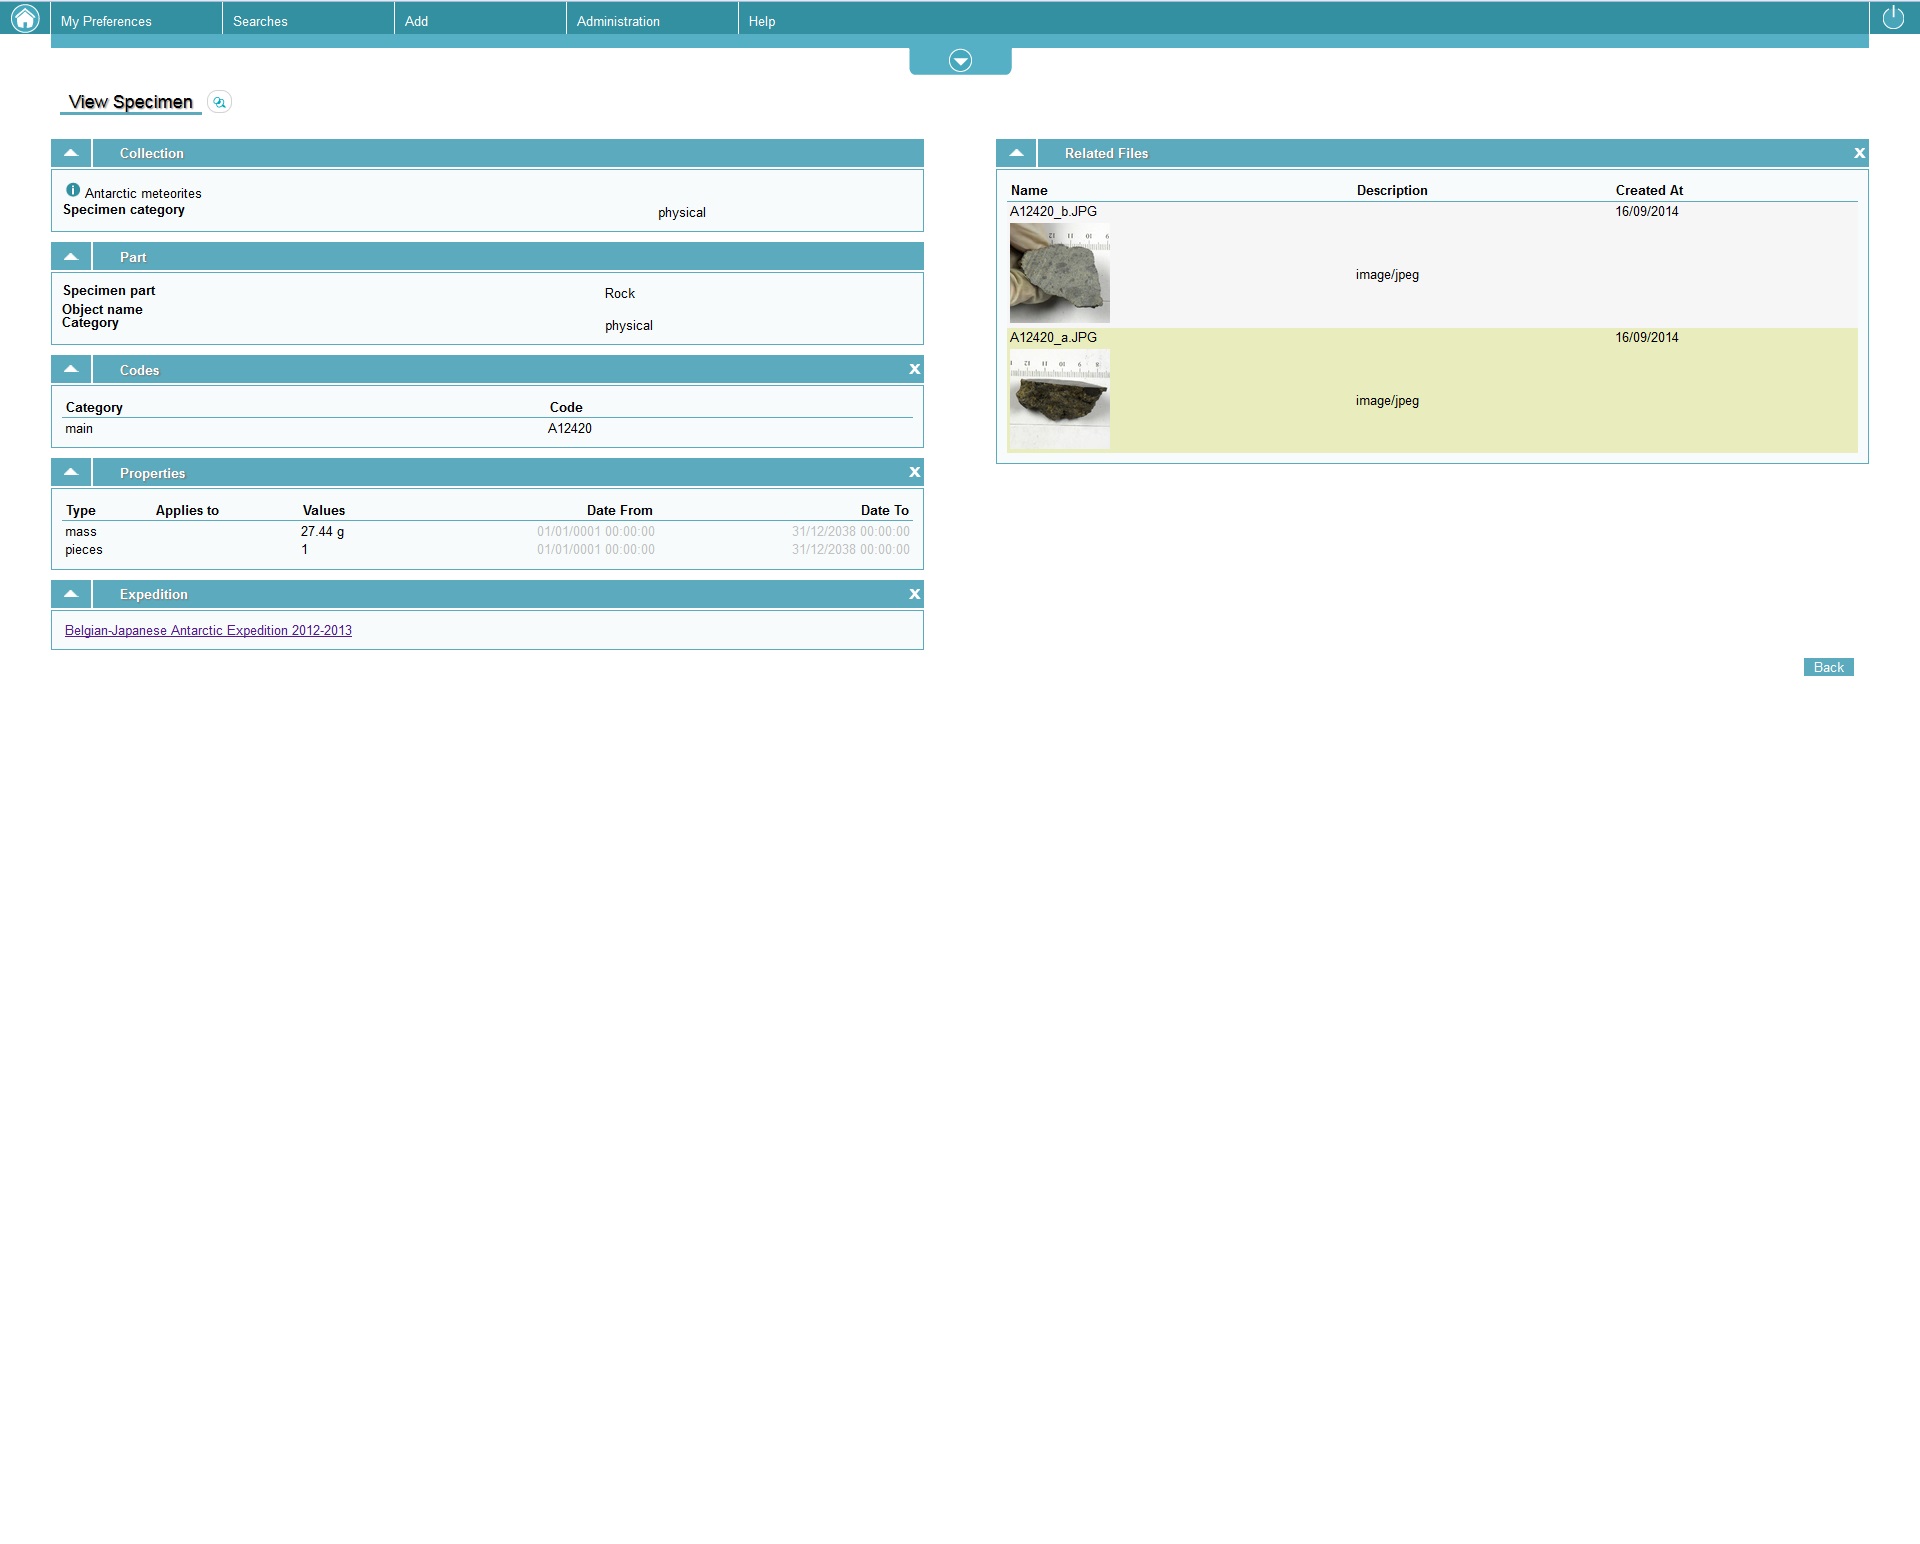
Task: Close the Properties widget
Action: pos(914,472)
